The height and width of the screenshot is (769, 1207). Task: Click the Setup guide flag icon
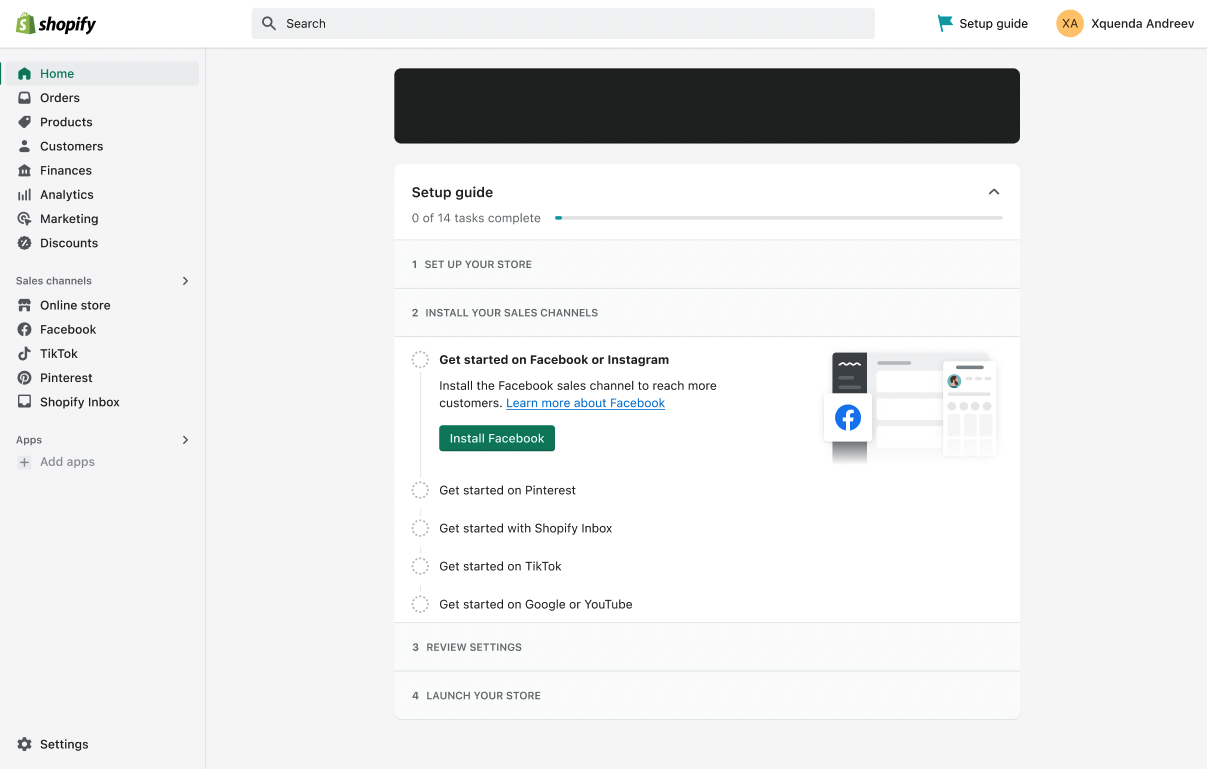(944, 23)
